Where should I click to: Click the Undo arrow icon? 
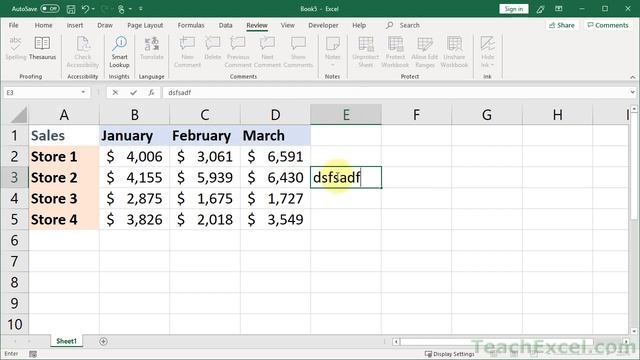(85, 9)
